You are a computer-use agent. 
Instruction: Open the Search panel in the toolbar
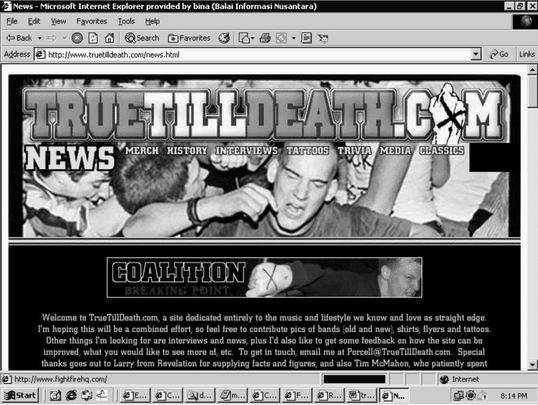pyautogui.click(x=142, y=38)
